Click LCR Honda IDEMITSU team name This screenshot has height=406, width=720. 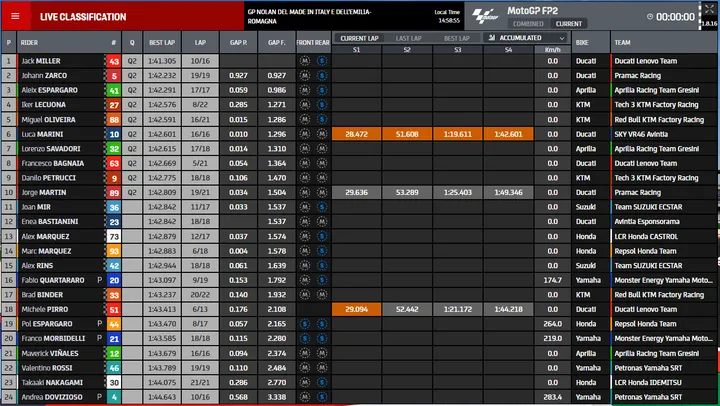tap(648, 382)
